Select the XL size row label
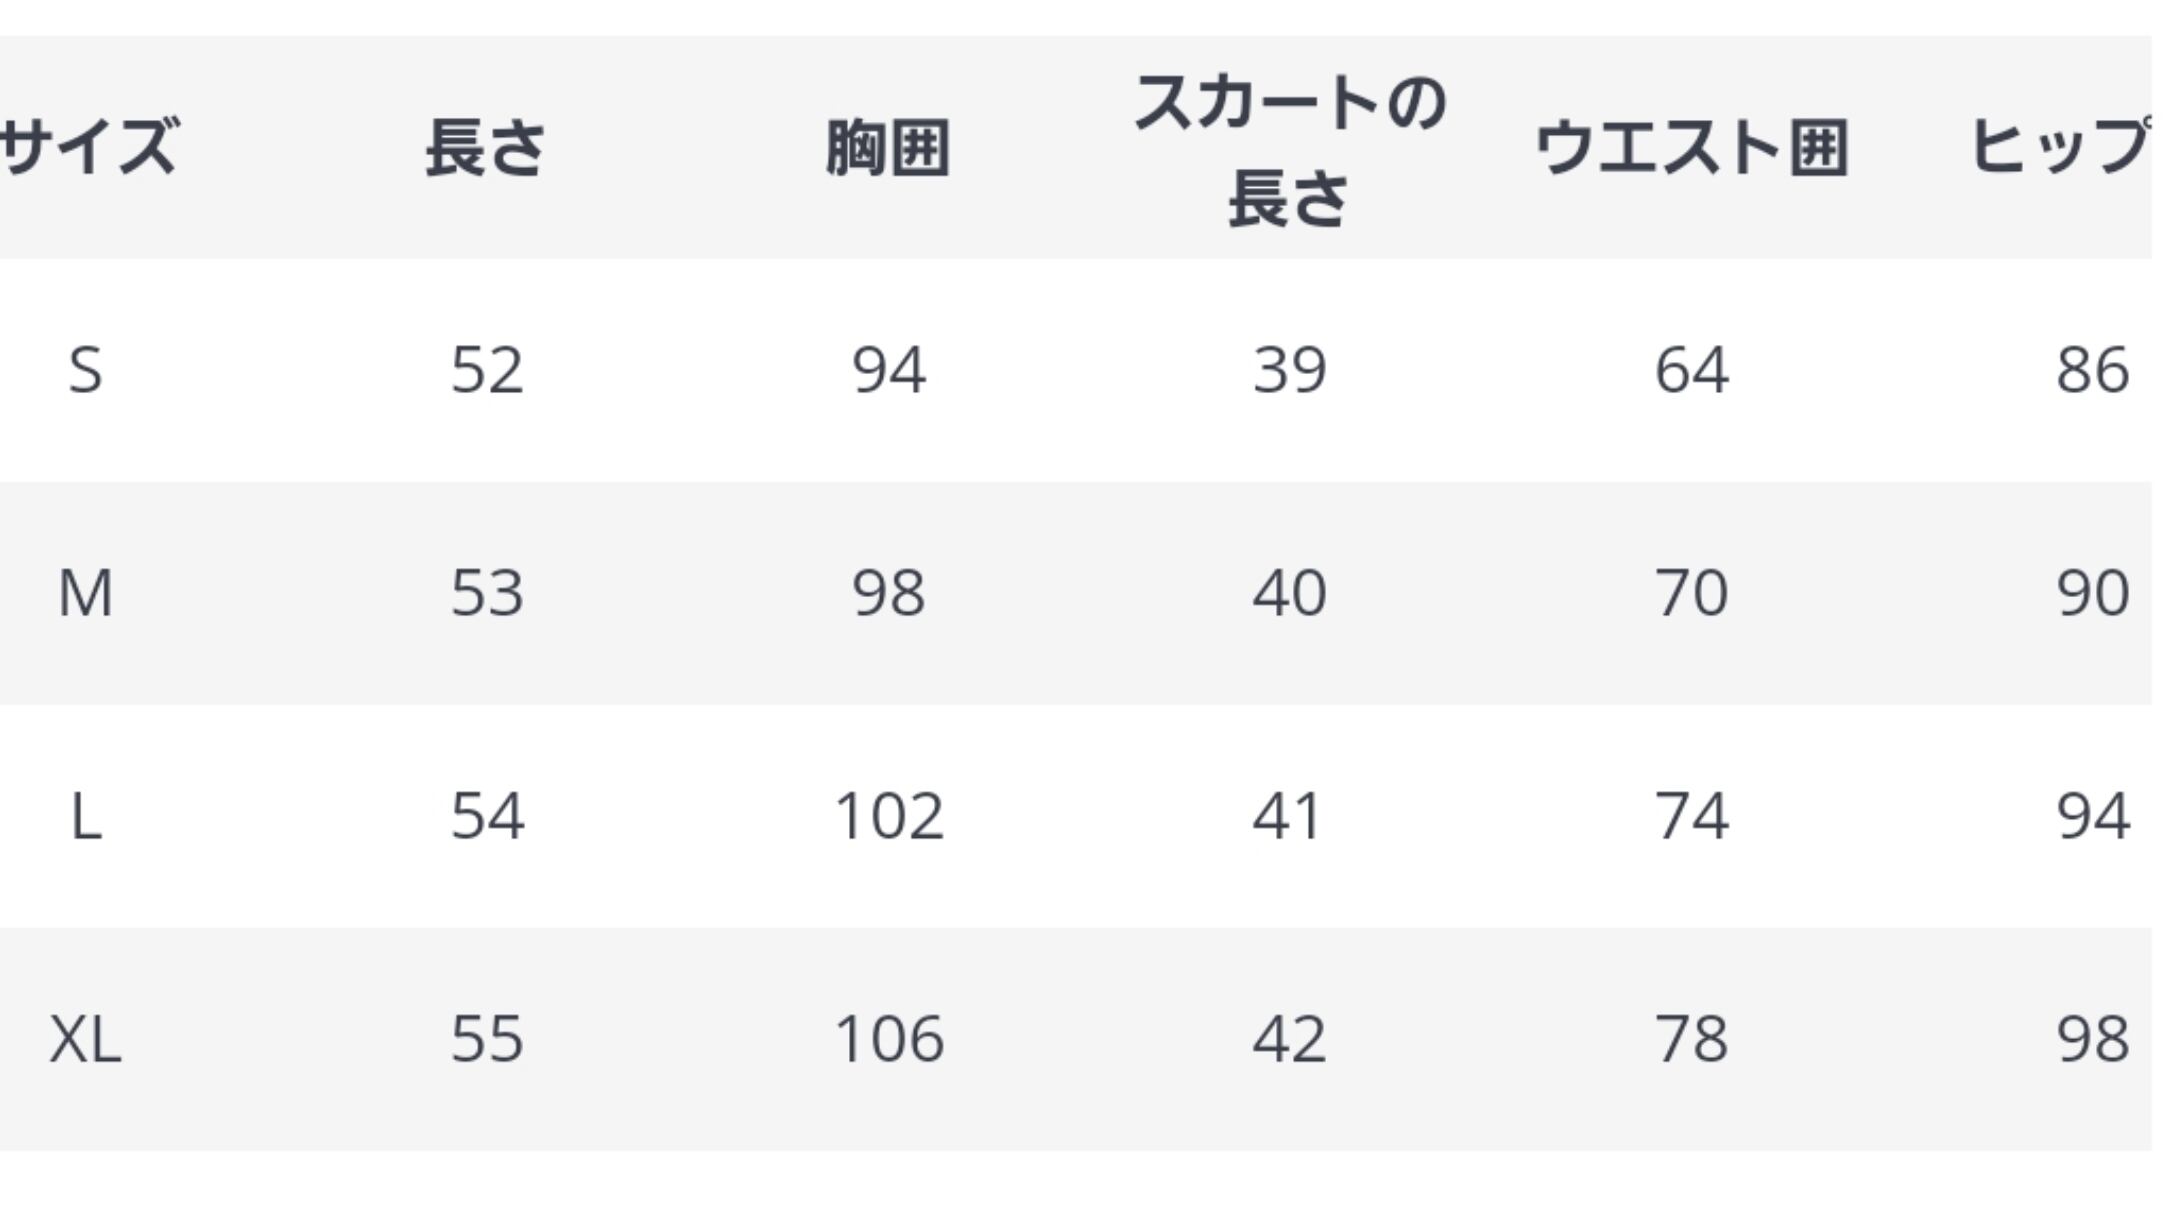2171x1220 pixels. [85, 1039]
